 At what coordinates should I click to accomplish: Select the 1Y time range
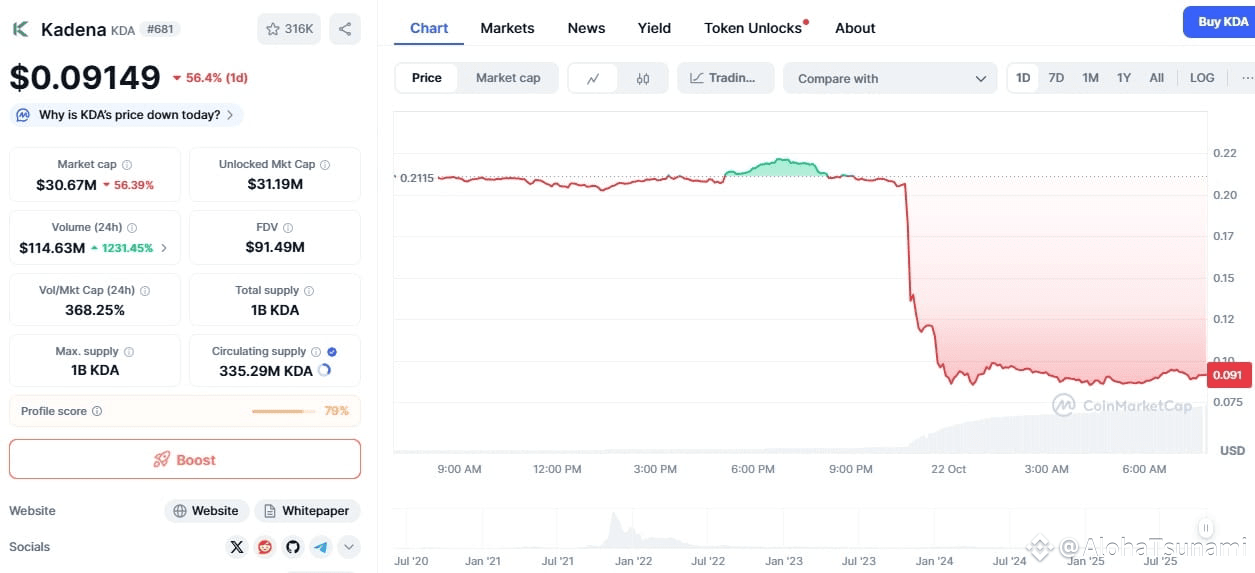coord(1124,78)
